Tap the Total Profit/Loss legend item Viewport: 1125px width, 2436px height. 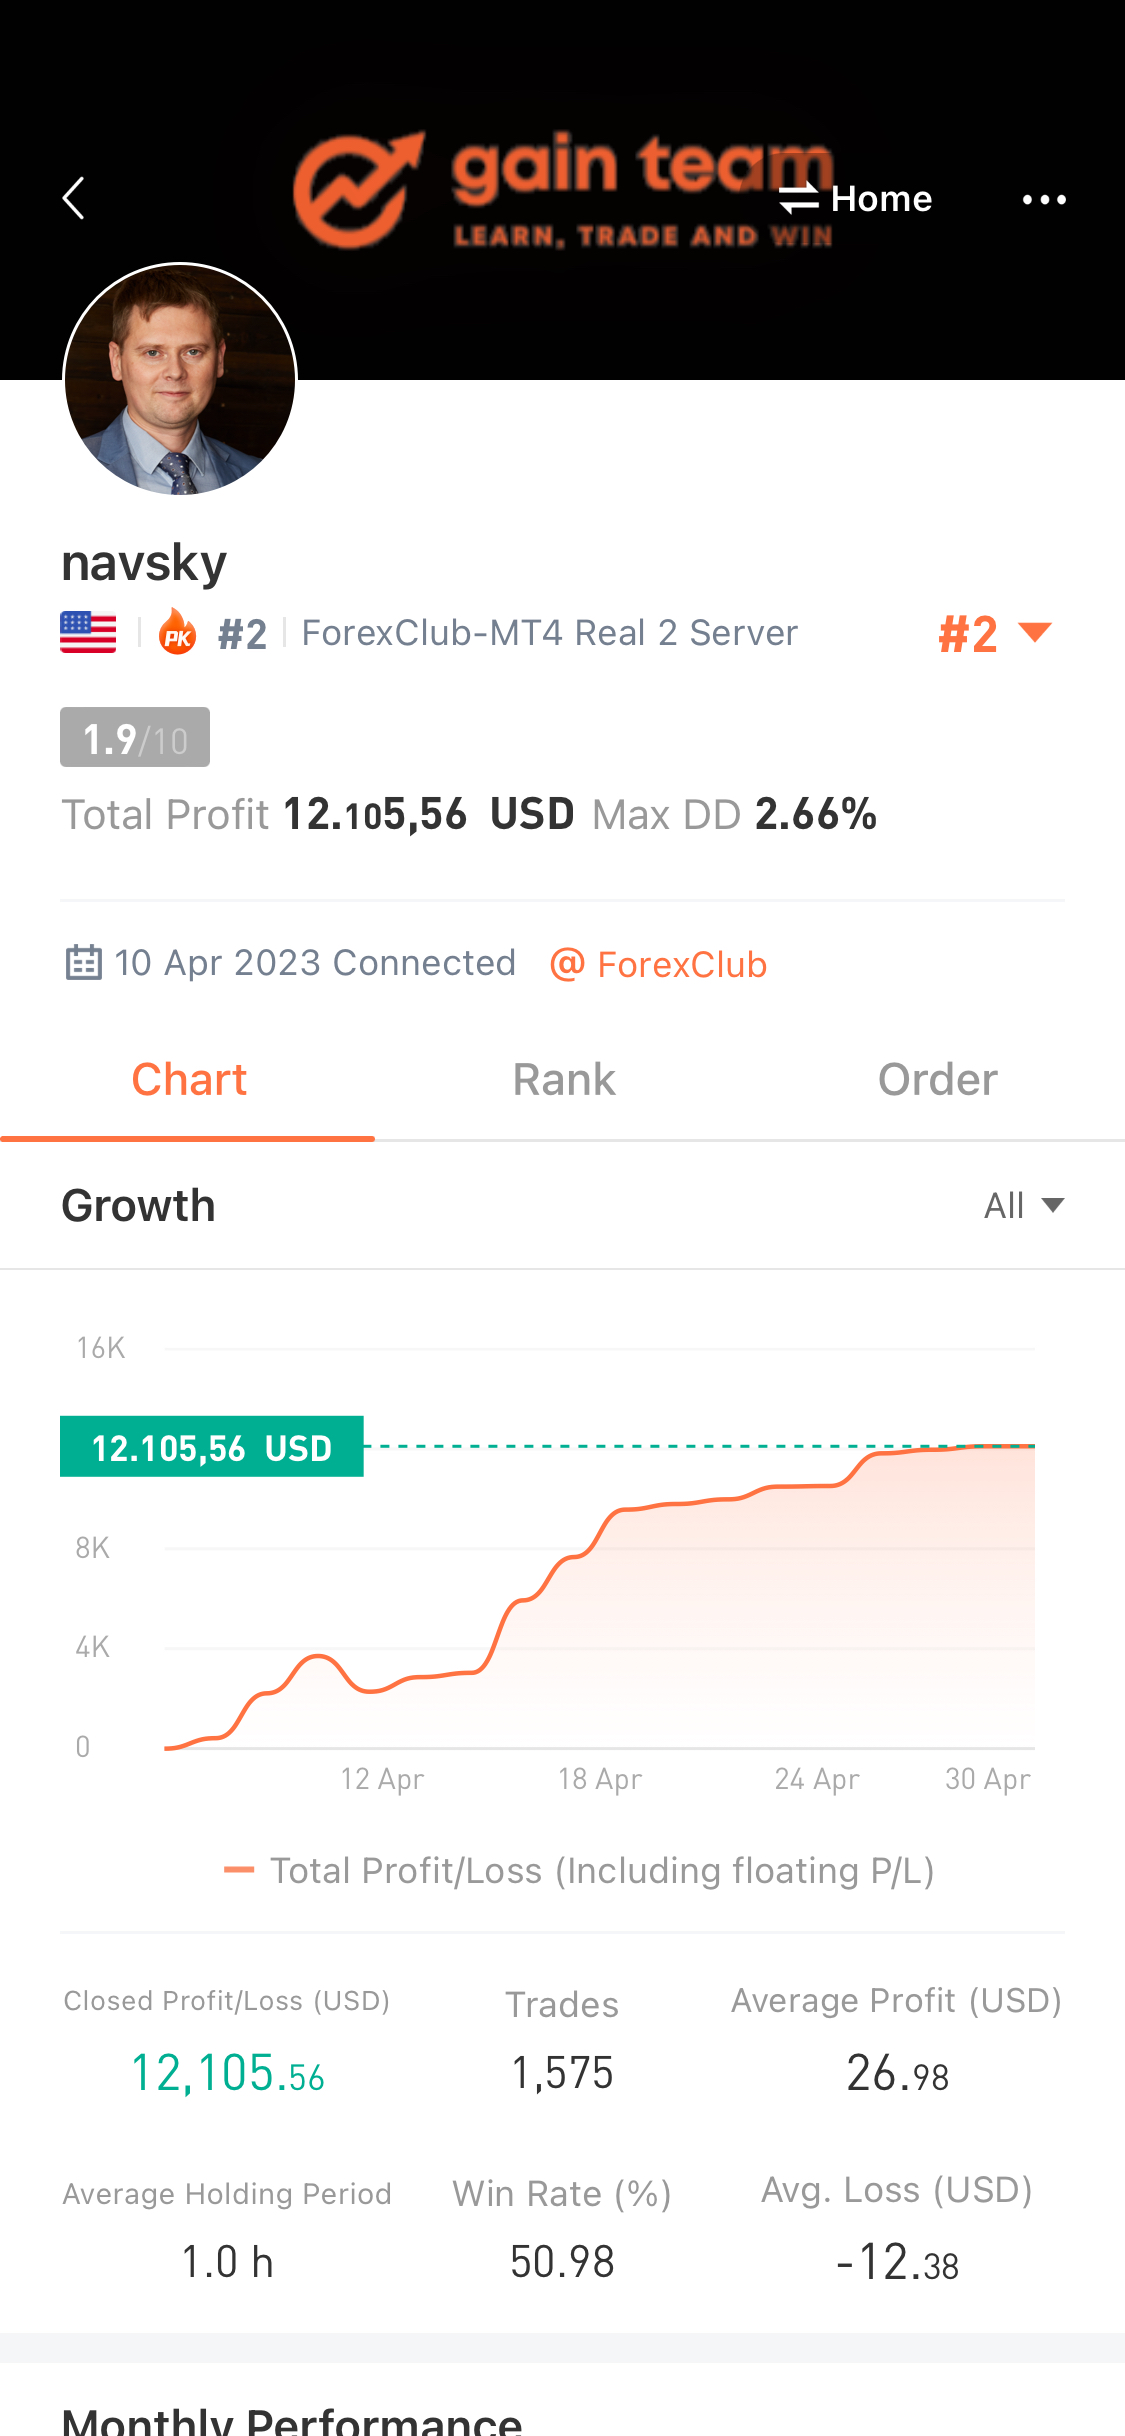tap(580, 1871)
